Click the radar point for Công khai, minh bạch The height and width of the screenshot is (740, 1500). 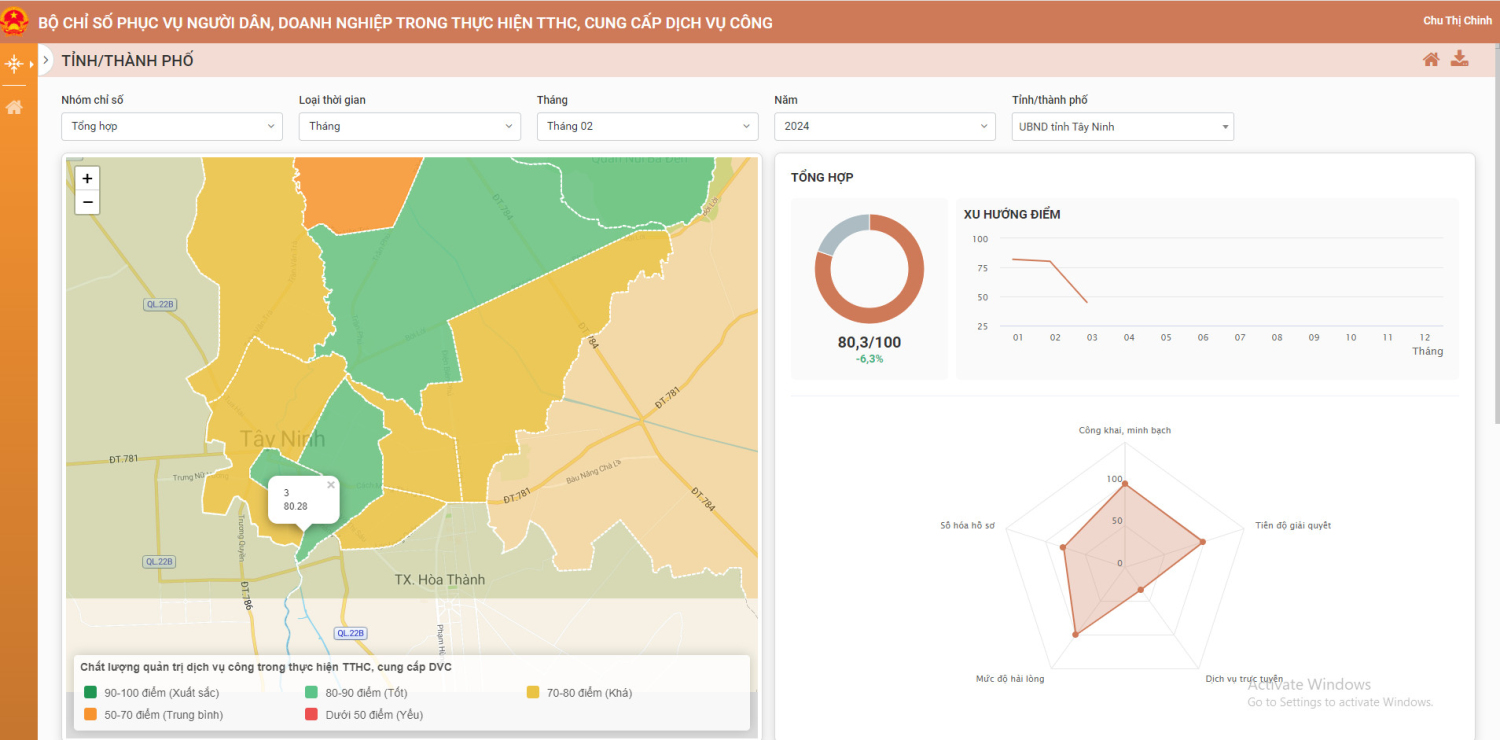click(1125, 484)
